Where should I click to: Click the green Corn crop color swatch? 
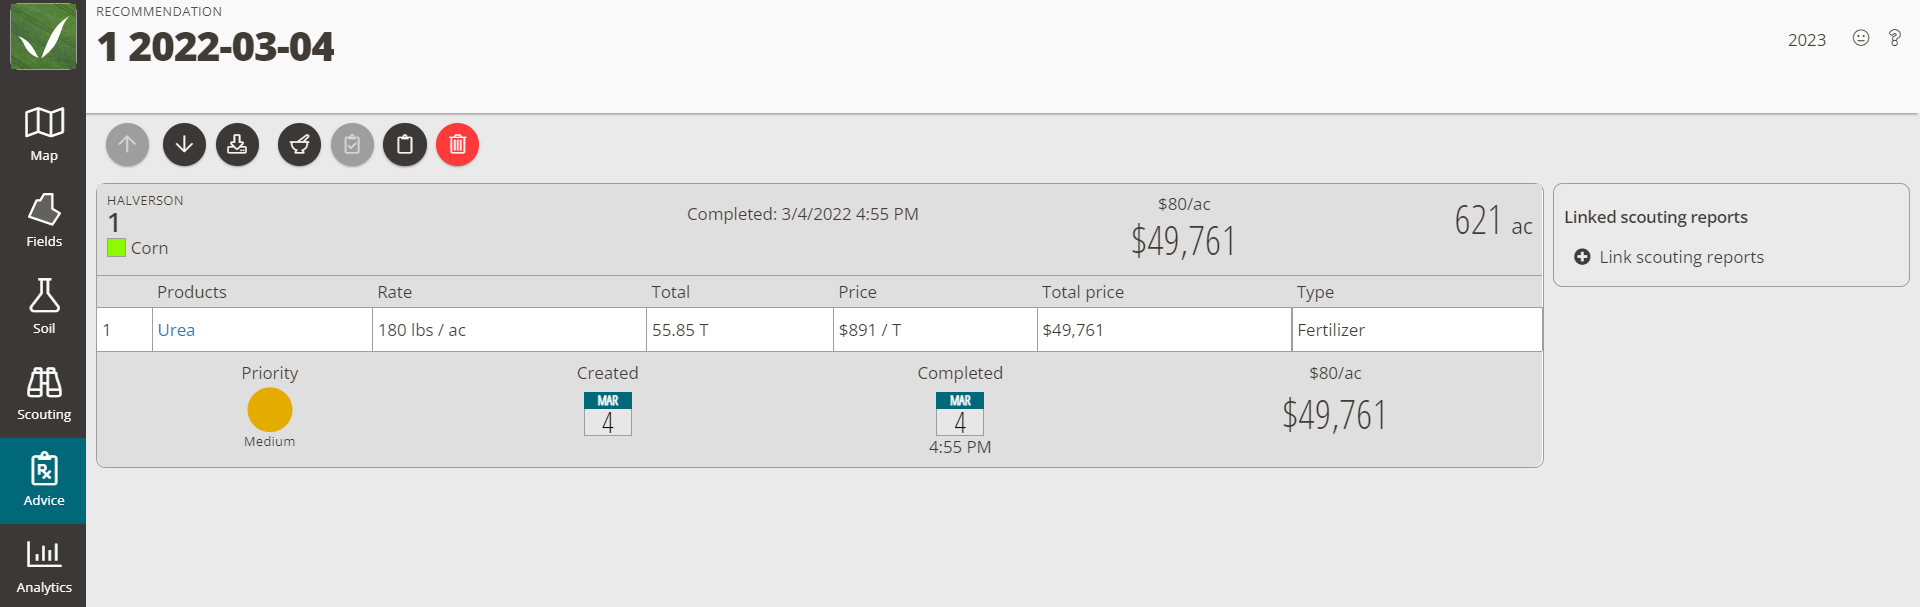(x=116, y=248)
